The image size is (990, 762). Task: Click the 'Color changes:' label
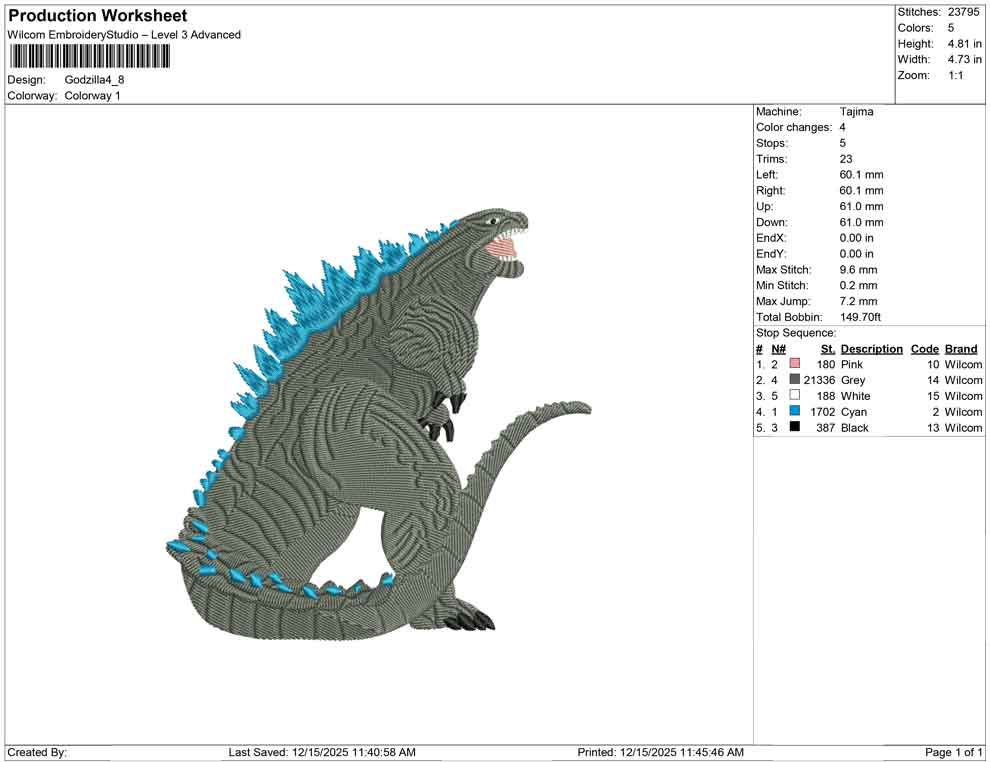point(794,127)
